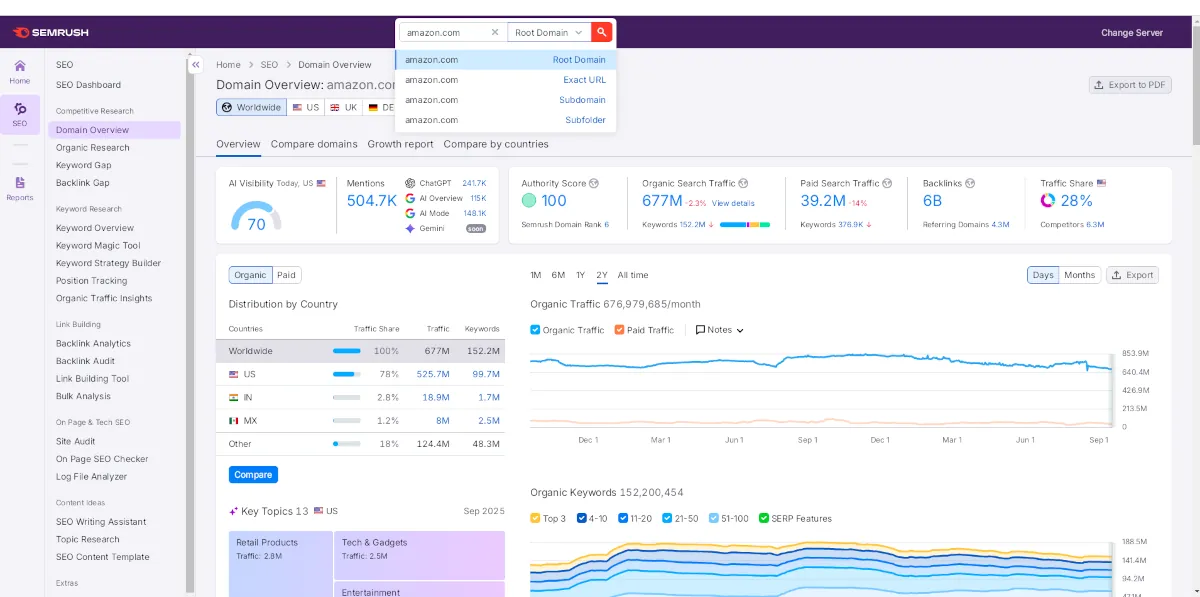Clear the amazon.com search field
This screenshot has width=1200, height=597.
click(494, 32)
